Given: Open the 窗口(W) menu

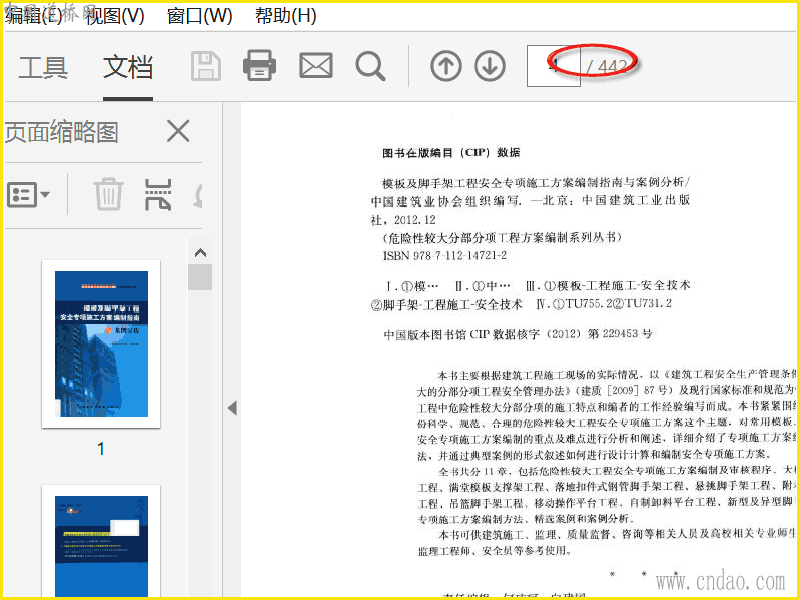Looking at the screenshot, I should [x=199, y=16].
